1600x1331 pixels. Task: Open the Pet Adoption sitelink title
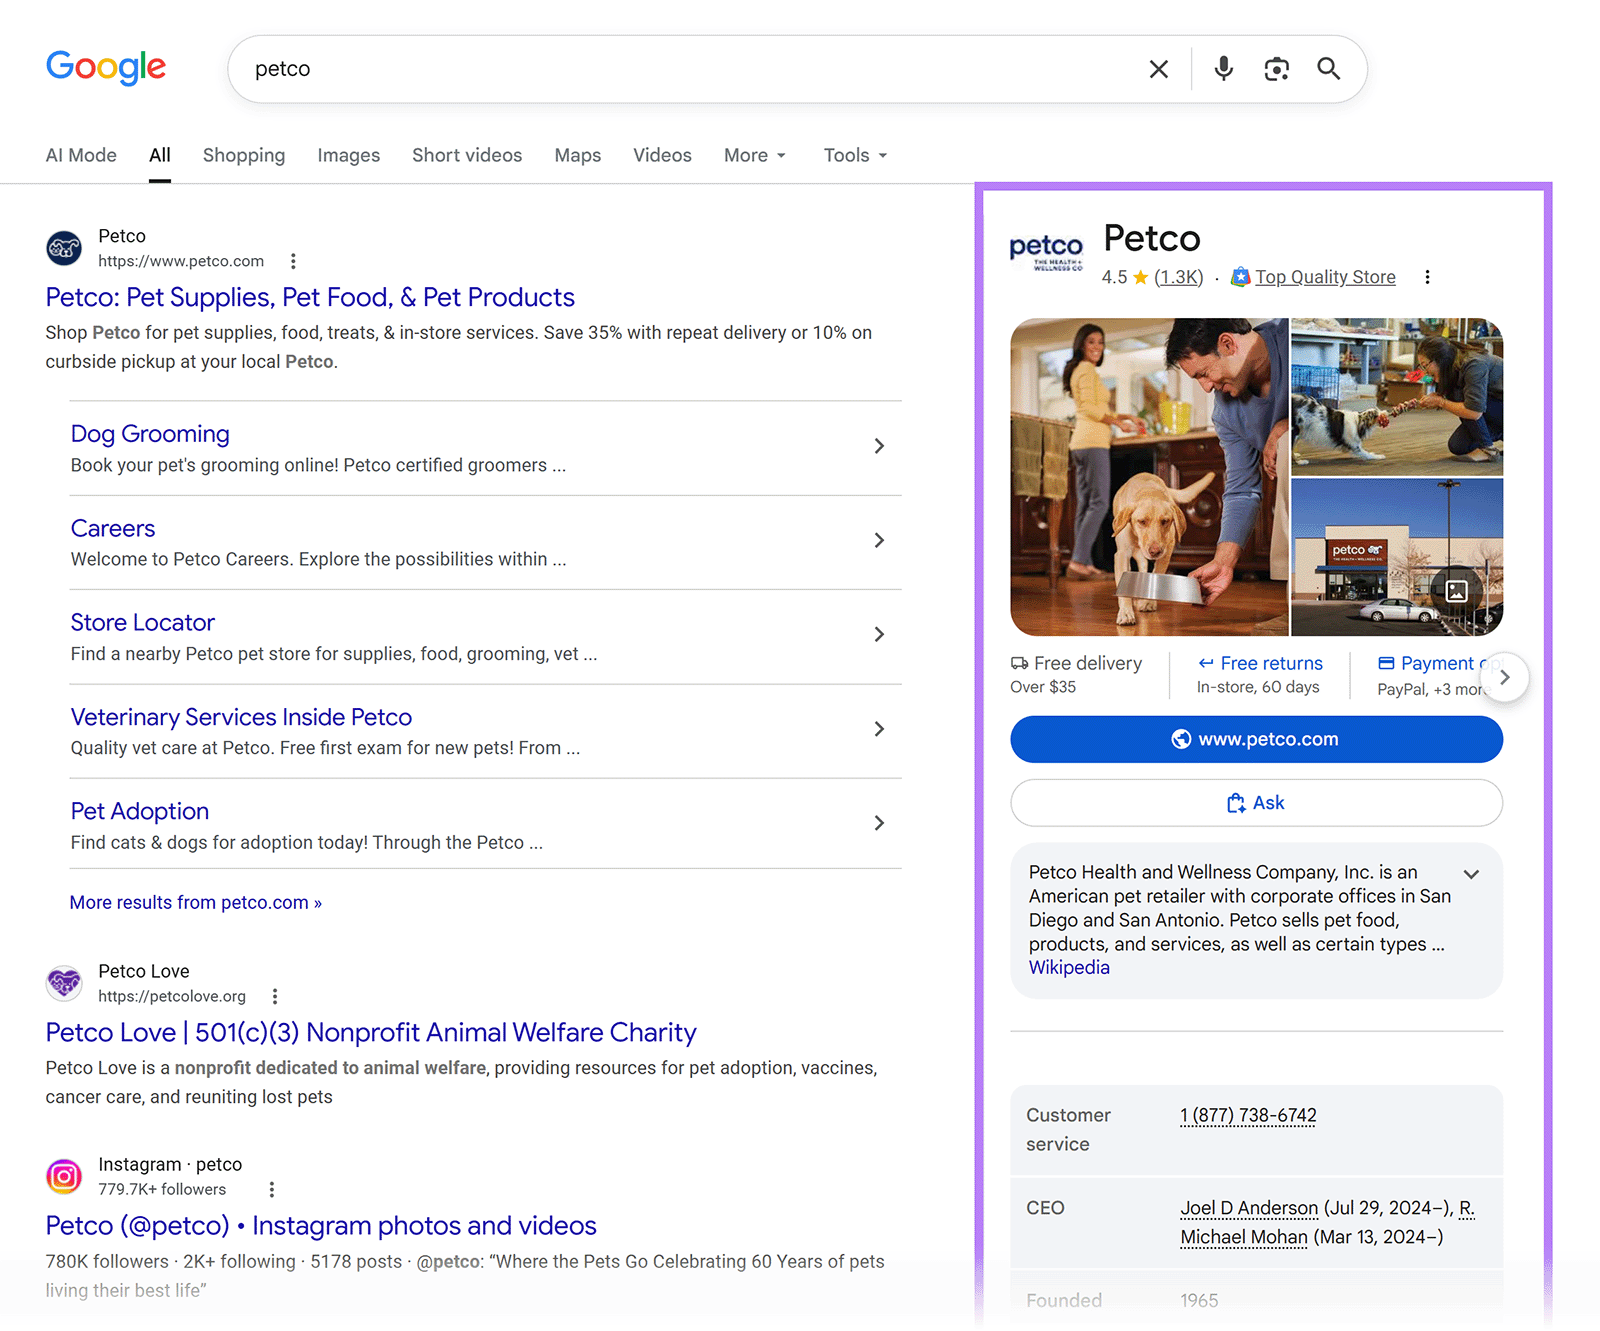[140, 811]
